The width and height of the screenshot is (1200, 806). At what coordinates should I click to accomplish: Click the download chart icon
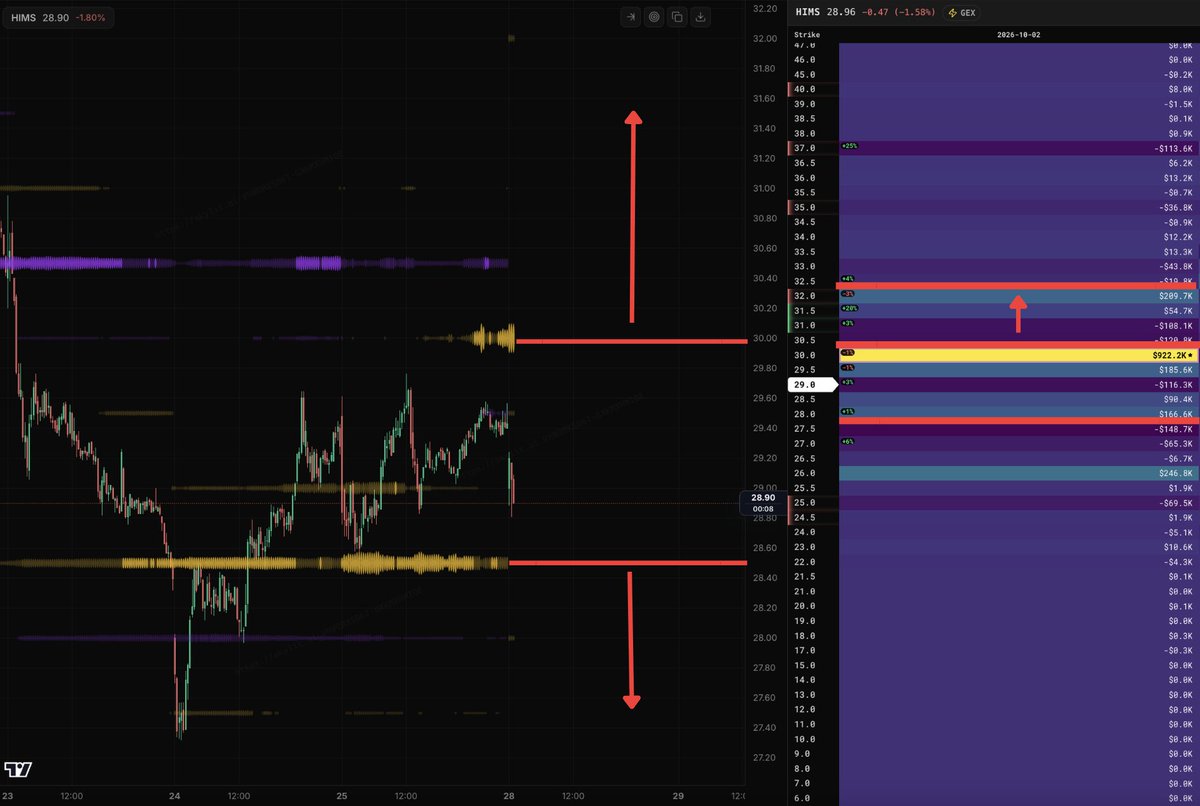pyautogui.click(x=701, y=17)
